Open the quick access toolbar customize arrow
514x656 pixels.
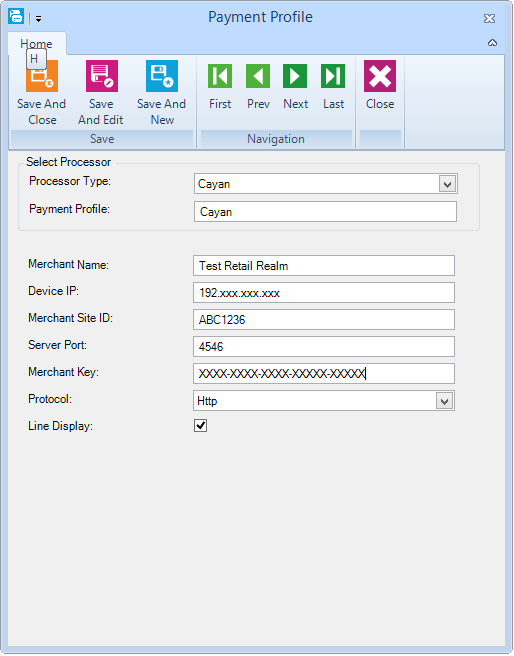tap(38, 19)
